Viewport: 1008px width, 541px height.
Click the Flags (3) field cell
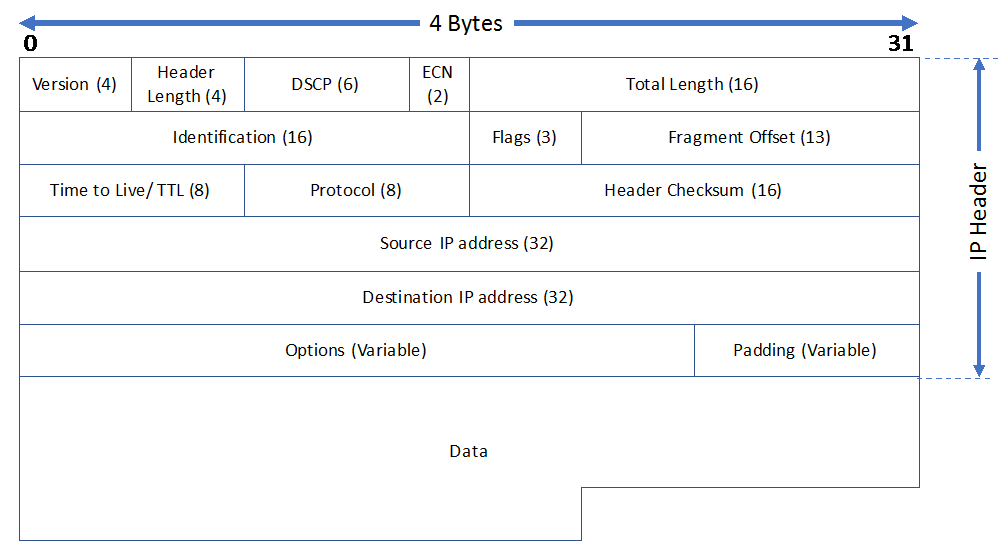click(525, 138)
